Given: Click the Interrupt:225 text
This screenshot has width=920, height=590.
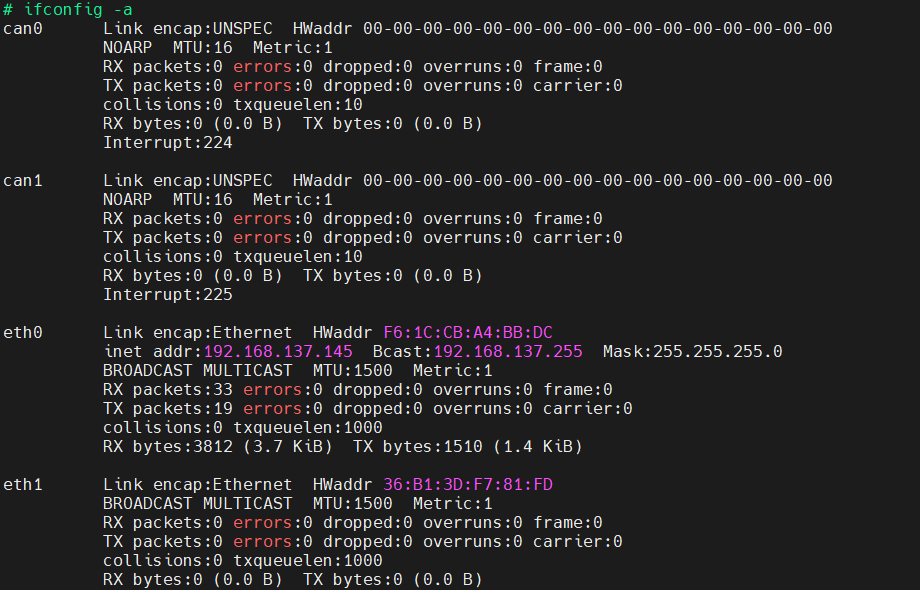Looking at the screenshot, I should [168, 294].
